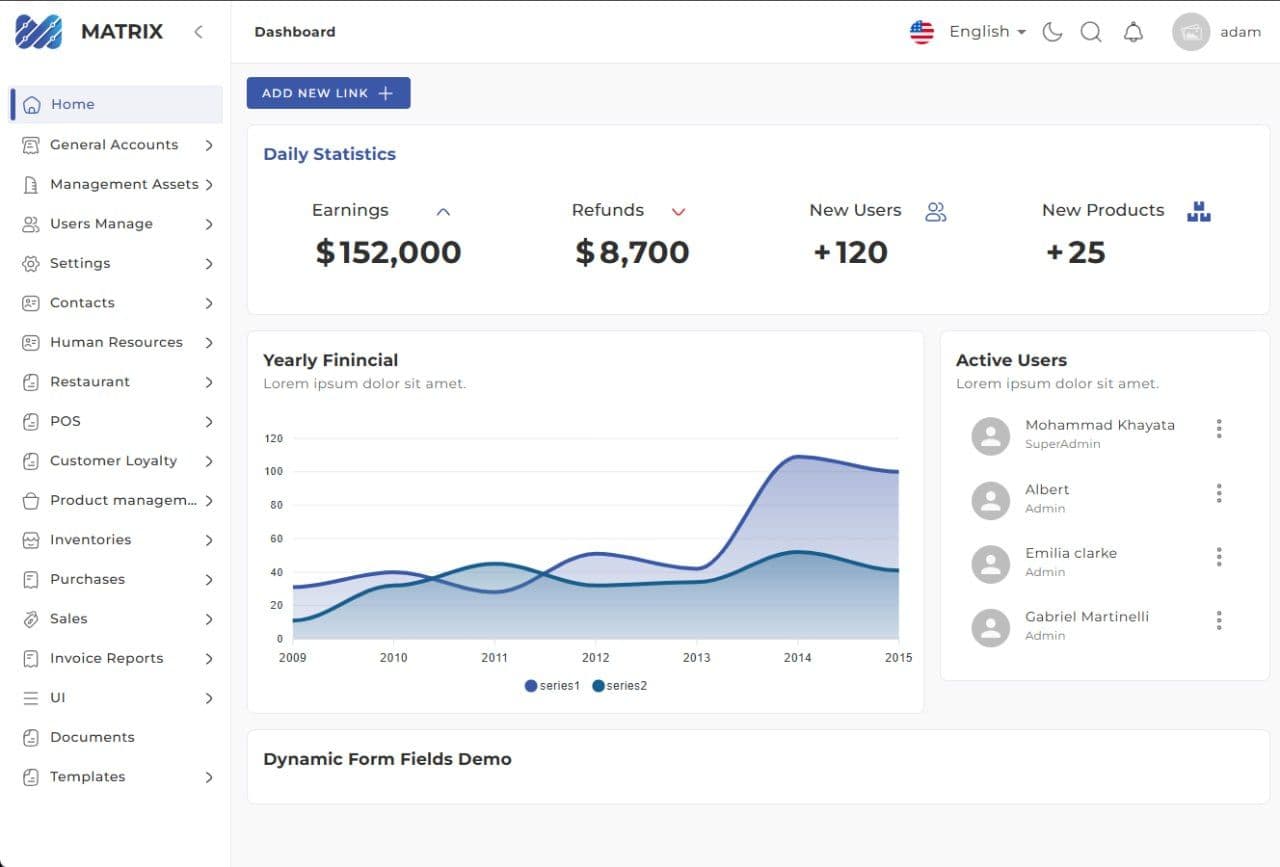Expand the Human Resources menu section
The height and width of the screenshot is (867, 1280).
coord(117,342)
